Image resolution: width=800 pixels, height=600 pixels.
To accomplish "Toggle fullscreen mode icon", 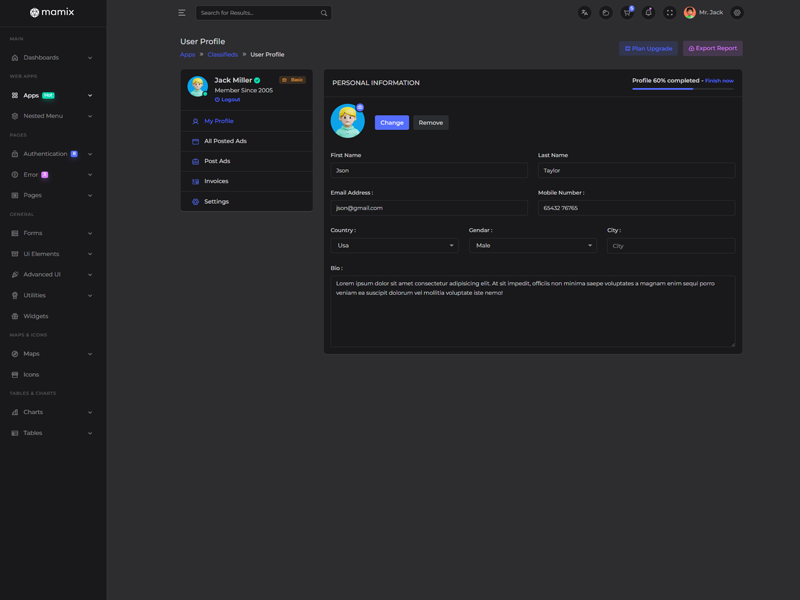I will tap(670, 13).
